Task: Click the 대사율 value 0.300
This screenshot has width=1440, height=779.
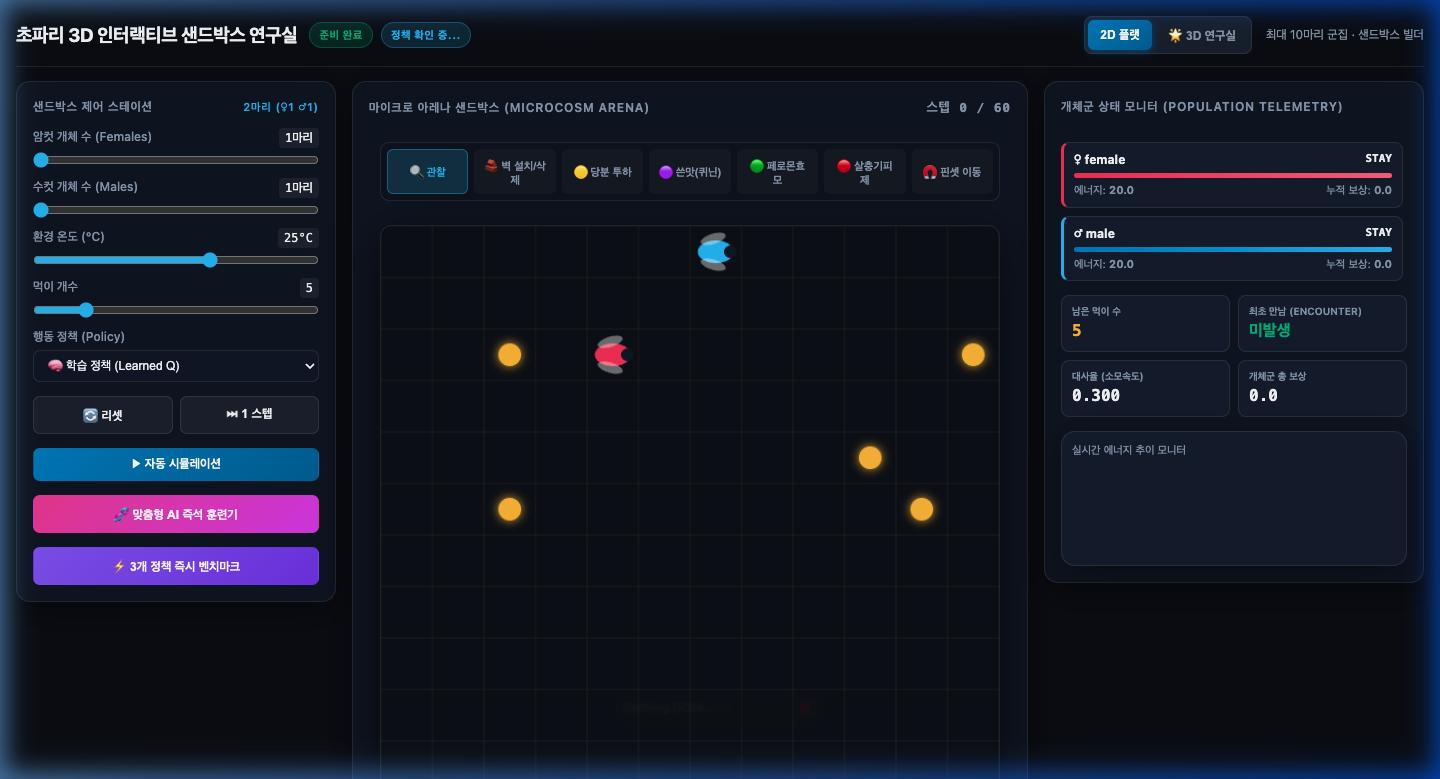Action: [x=1096, y=395]
